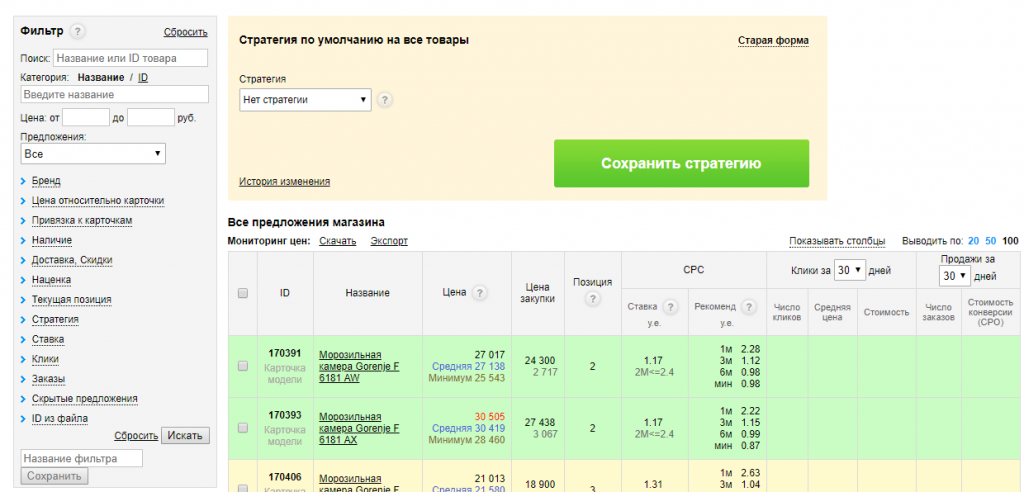The image size is (1024, 492).
Task: Focus the price до field
Action: pyautogui.click(x=151, y=118)
